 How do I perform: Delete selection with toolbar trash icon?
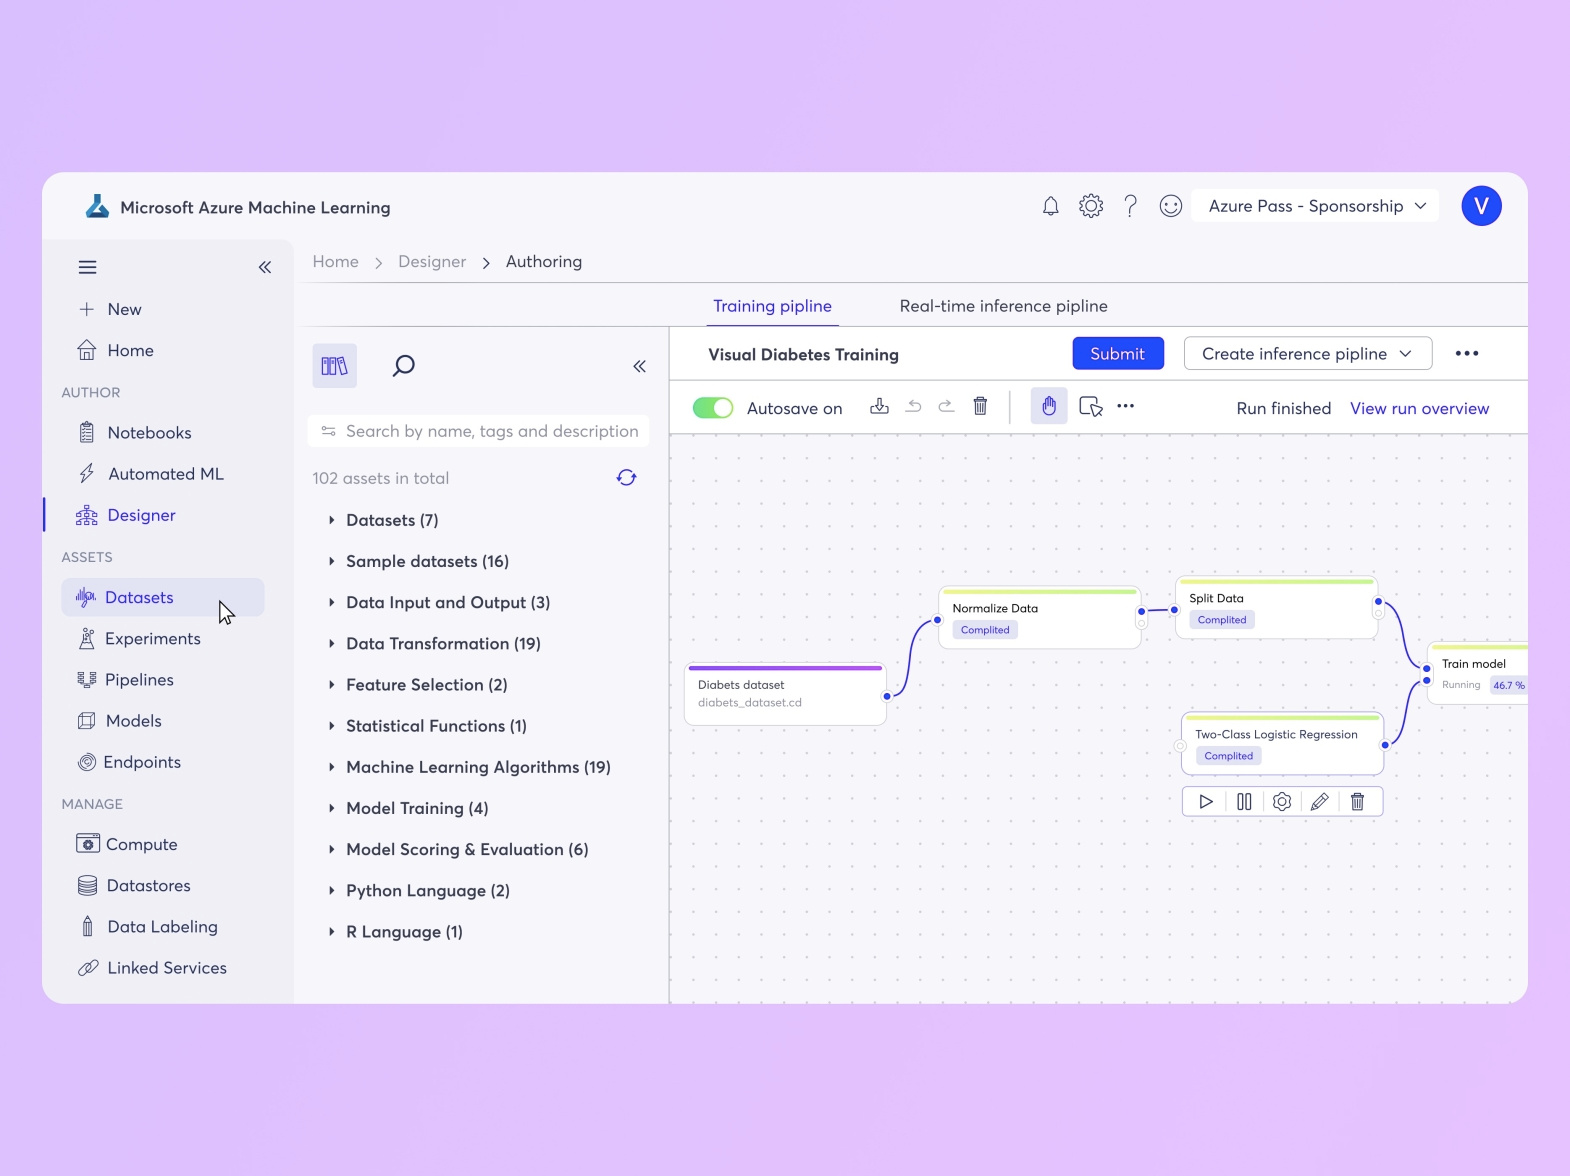(980, 406)
